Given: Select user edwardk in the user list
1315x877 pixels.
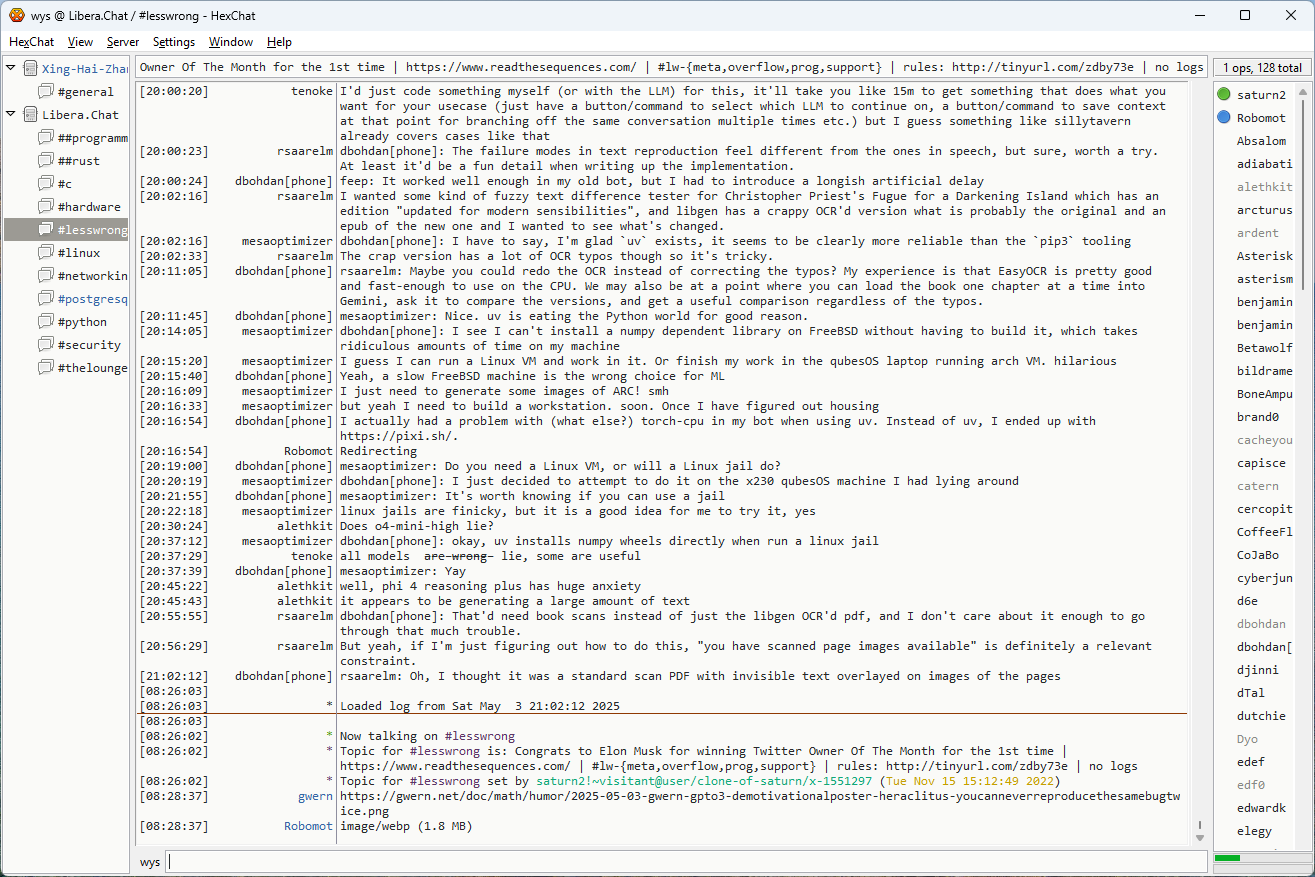Looking at the screenshot, I should click(1261, 808).
